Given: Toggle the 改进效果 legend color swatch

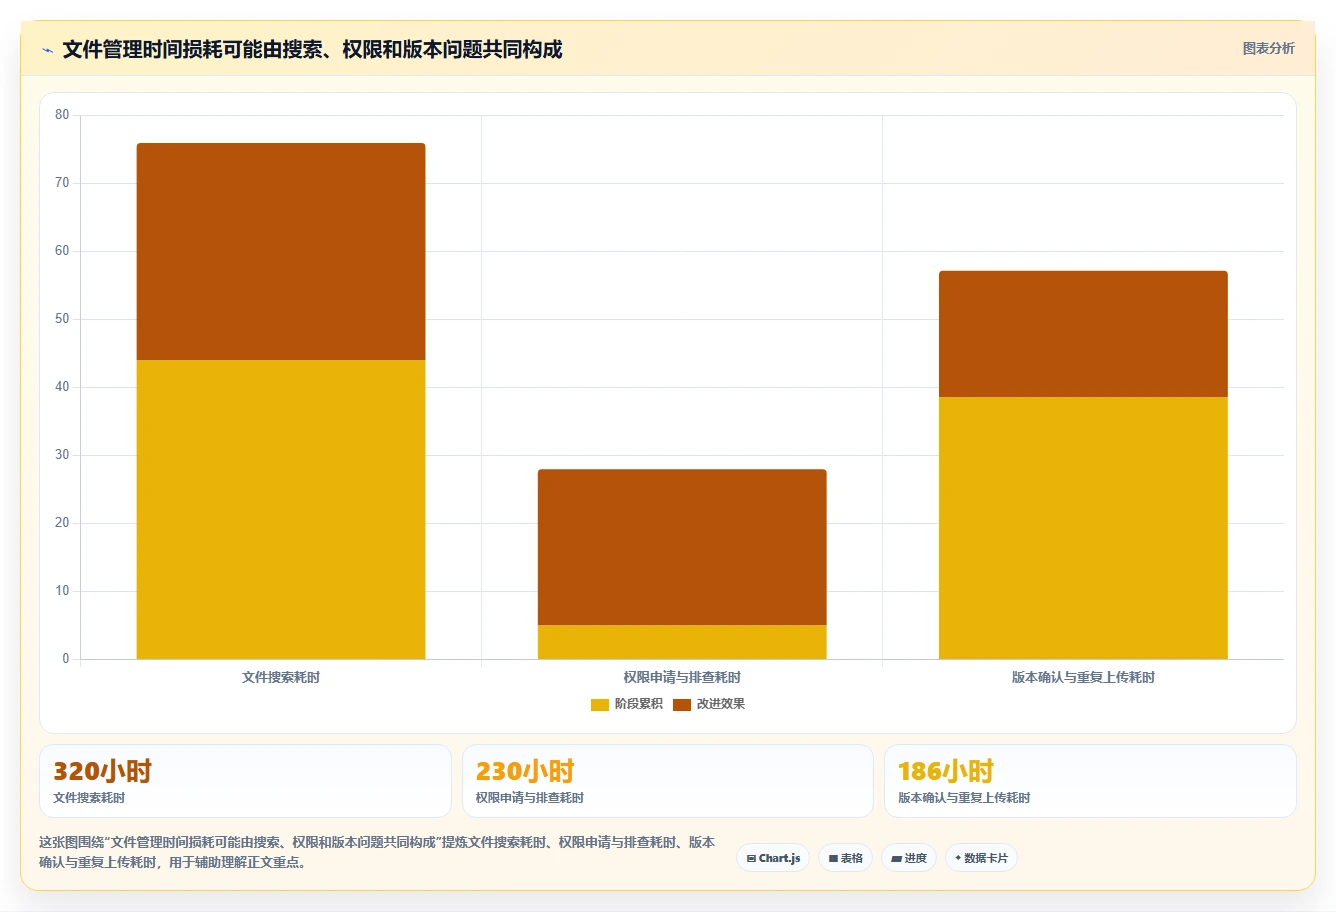Looking at the screenshot, I should [682, 705].
